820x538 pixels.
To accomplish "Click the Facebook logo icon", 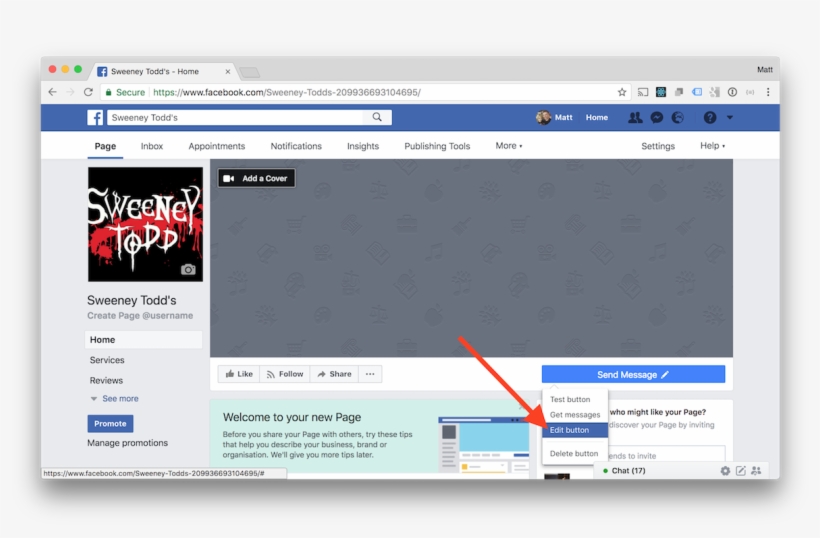I will (x=95, y=118).
